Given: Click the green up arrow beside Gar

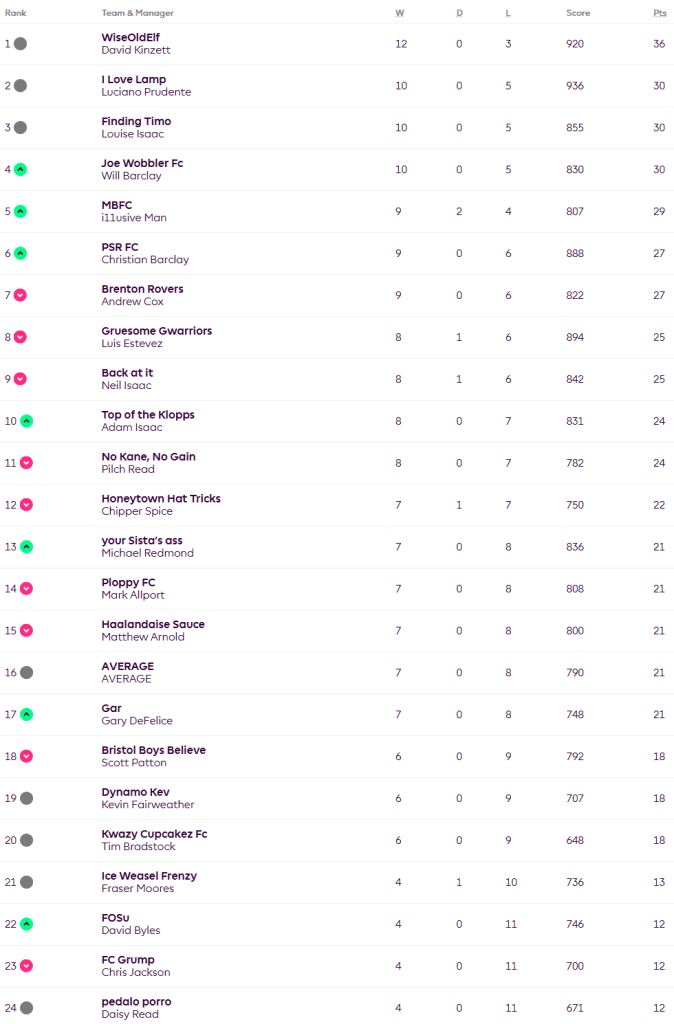Looking at the screenshot, I should pos(27,714).
